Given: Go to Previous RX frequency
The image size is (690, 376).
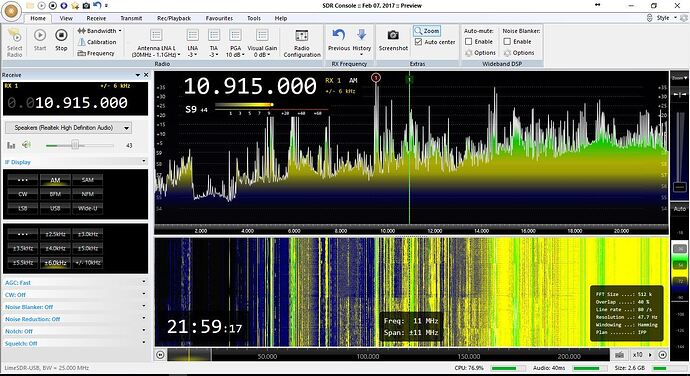Looking at the screenshot, I should (338, 35).
